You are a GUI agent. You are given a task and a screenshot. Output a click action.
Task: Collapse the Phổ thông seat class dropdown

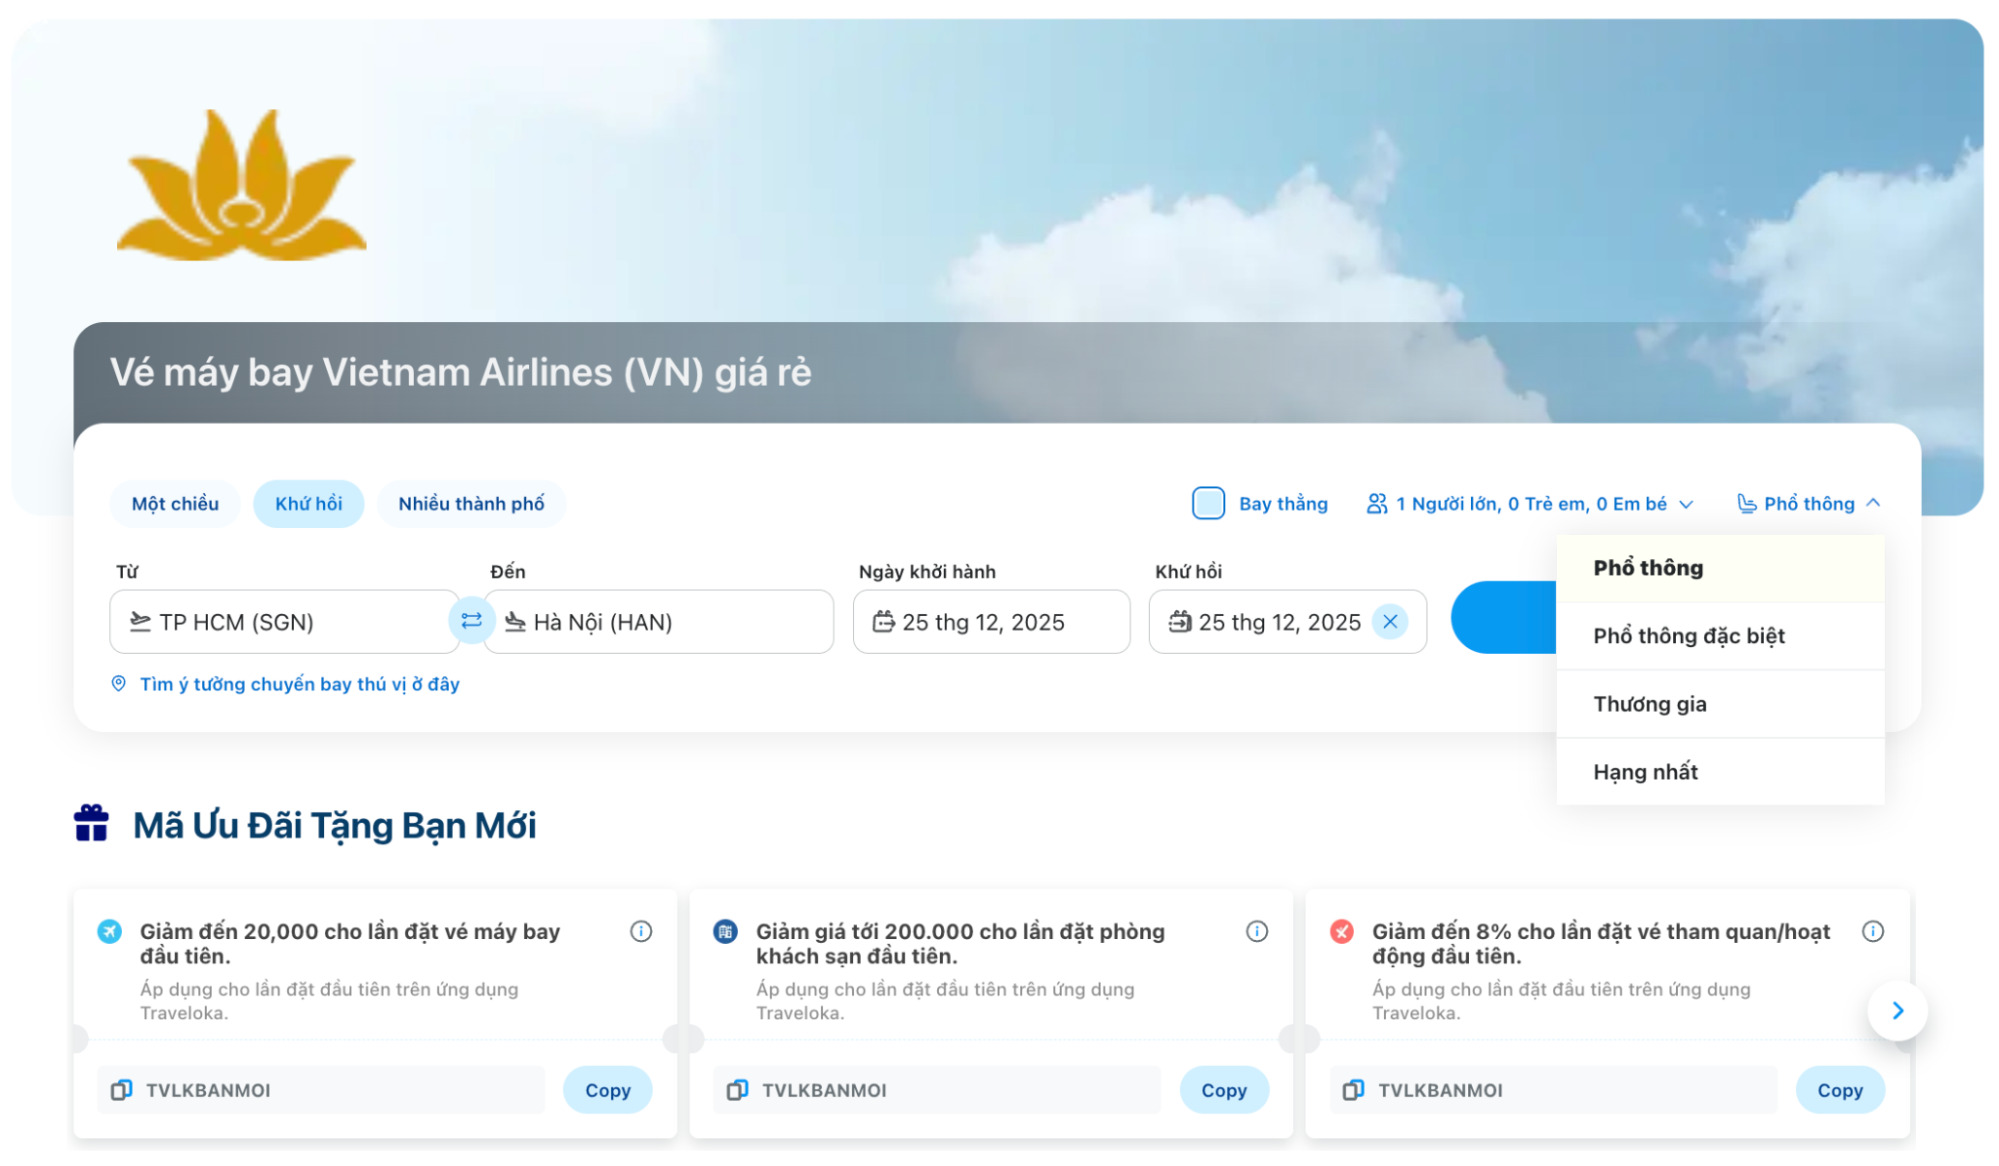click(1808, 503)
